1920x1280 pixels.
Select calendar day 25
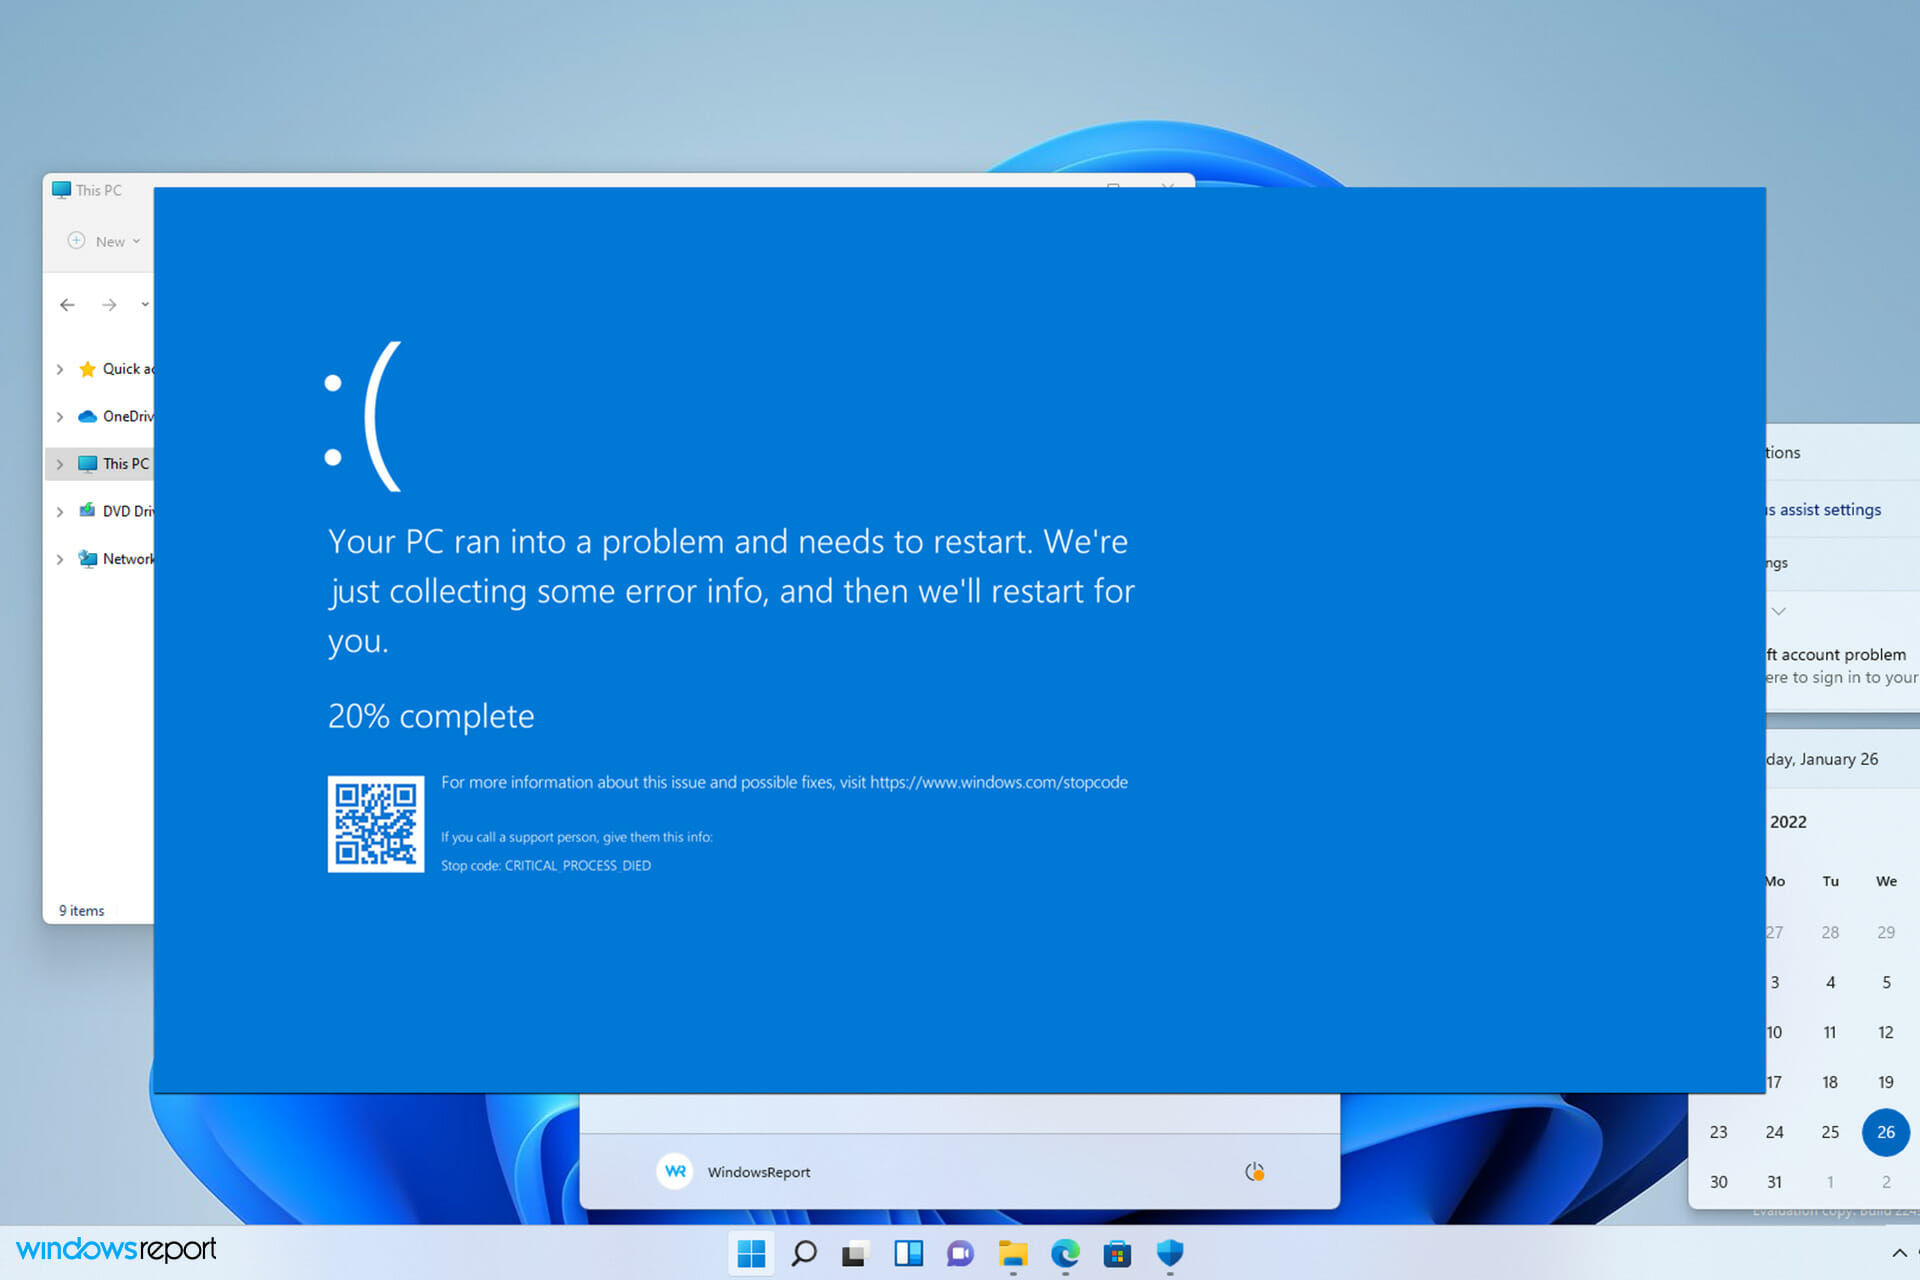[x=1830, y=1132]
